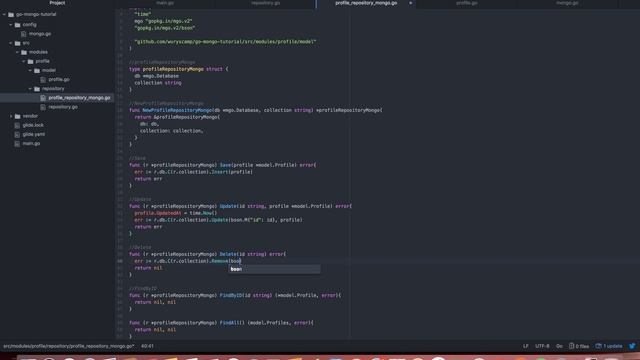Open the profile folder label in the tree
The image size is (640, 360).
tap(42, 61)
